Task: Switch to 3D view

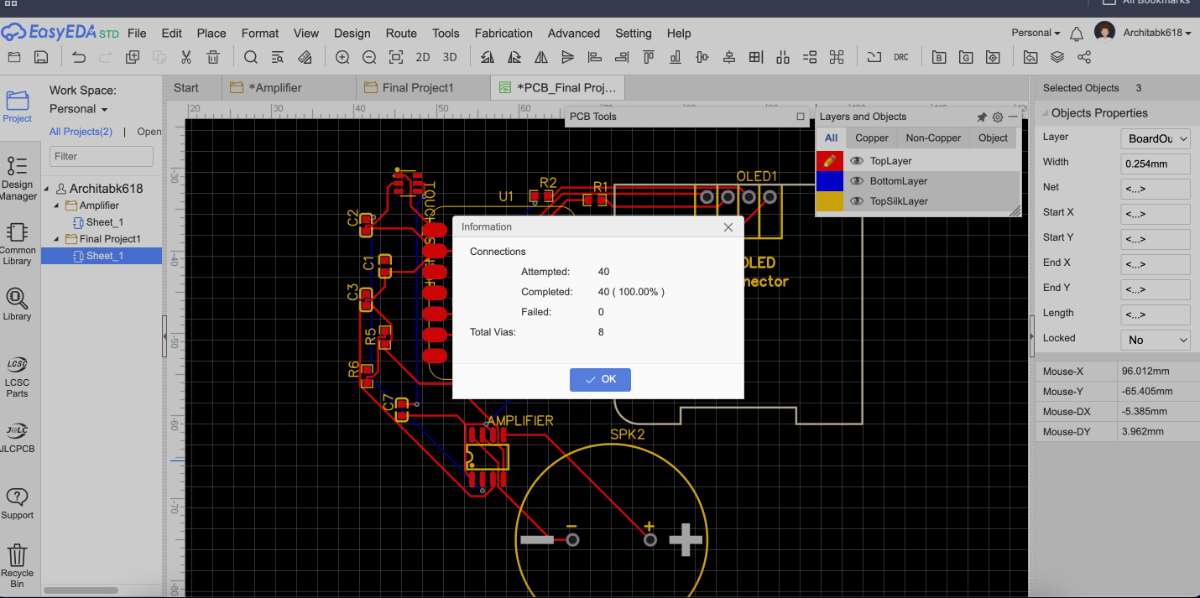Action: [450, 57]
